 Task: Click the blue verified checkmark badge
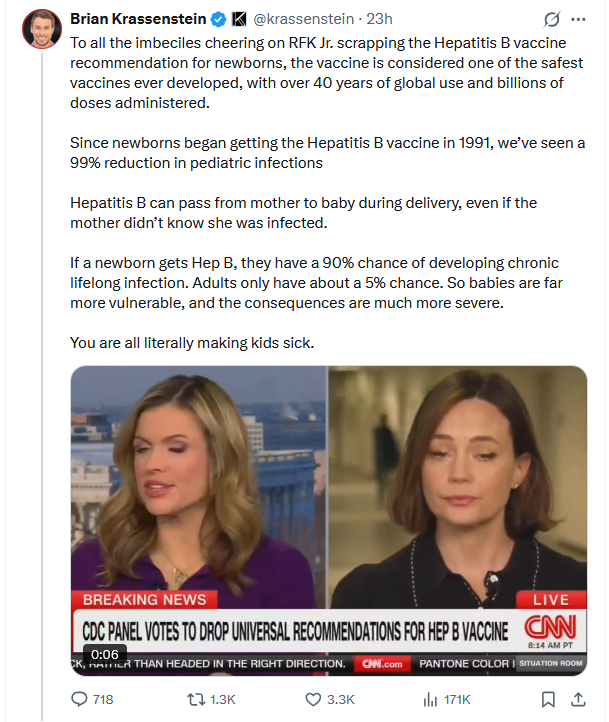pyautogui.click(x=219, y=19)
